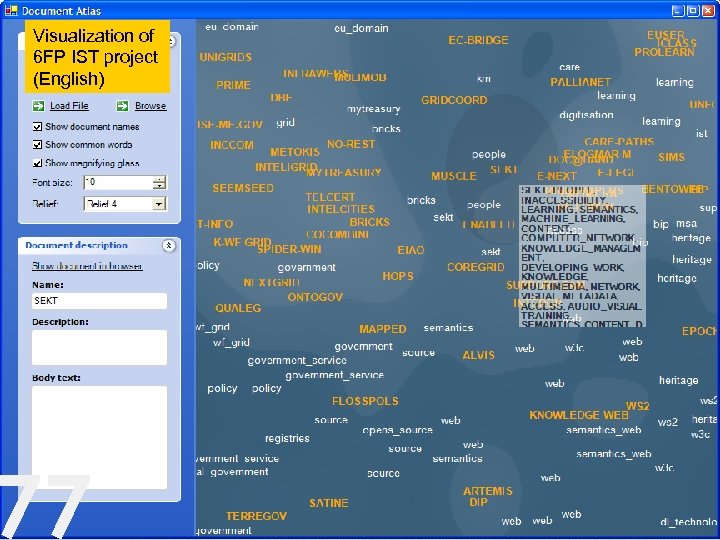Toggle the Show common words checkbox
This screenshot has width=720, height=540.
click(x=37, y=145)
